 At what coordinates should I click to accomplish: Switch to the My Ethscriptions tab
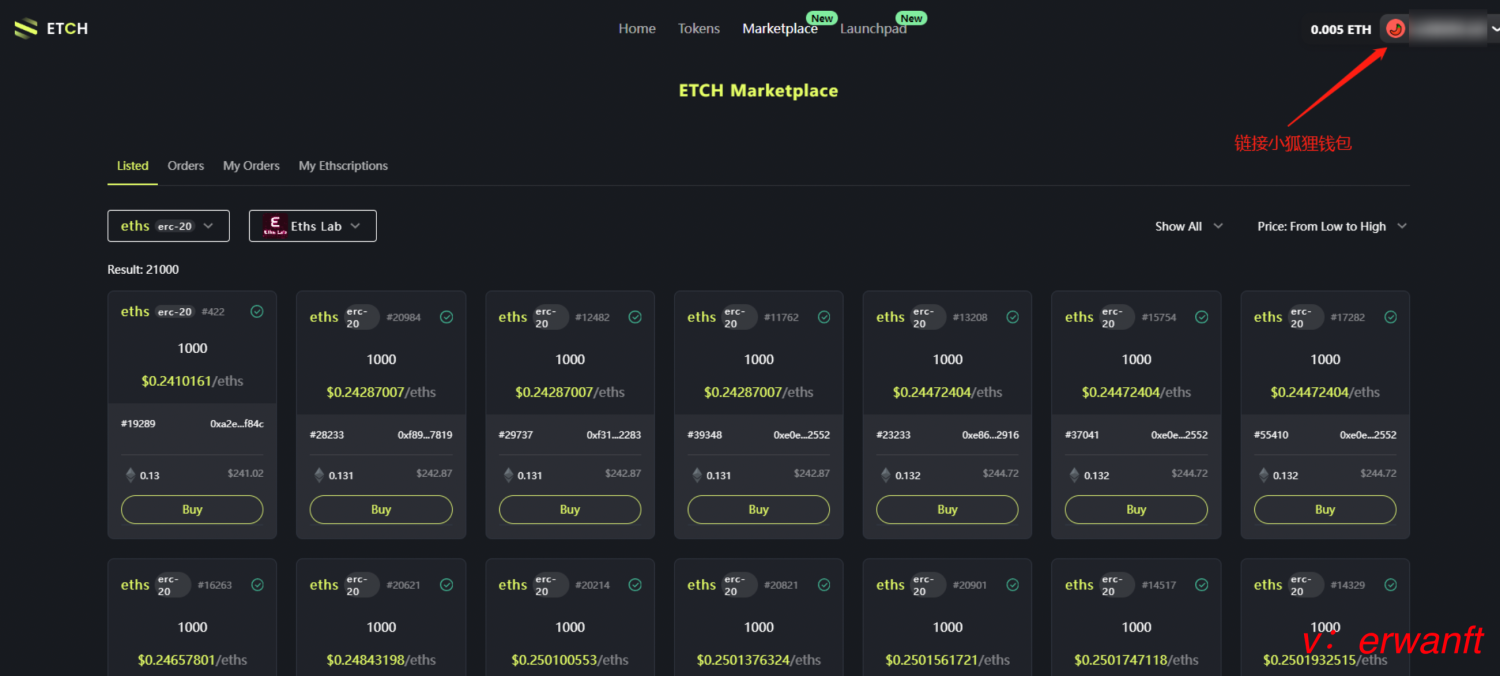pos(343,166)
